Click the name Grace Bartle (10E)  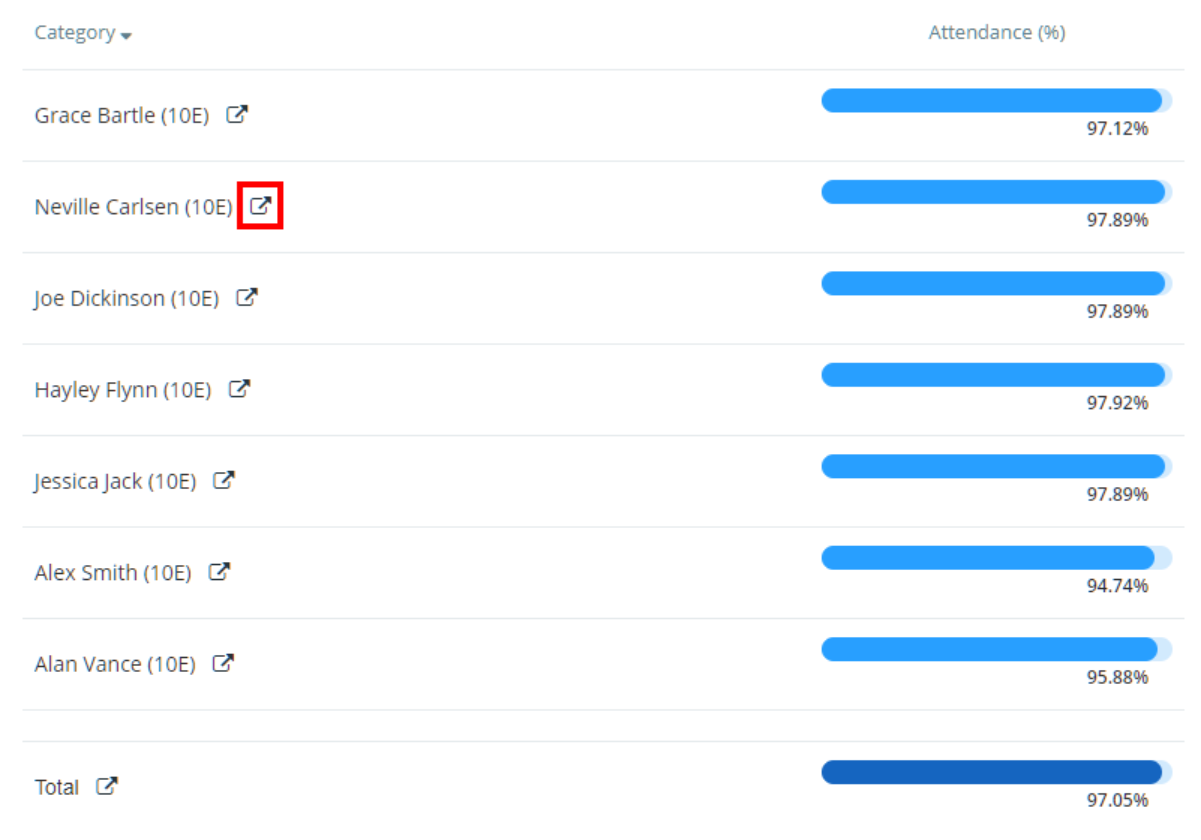point(121,115)
